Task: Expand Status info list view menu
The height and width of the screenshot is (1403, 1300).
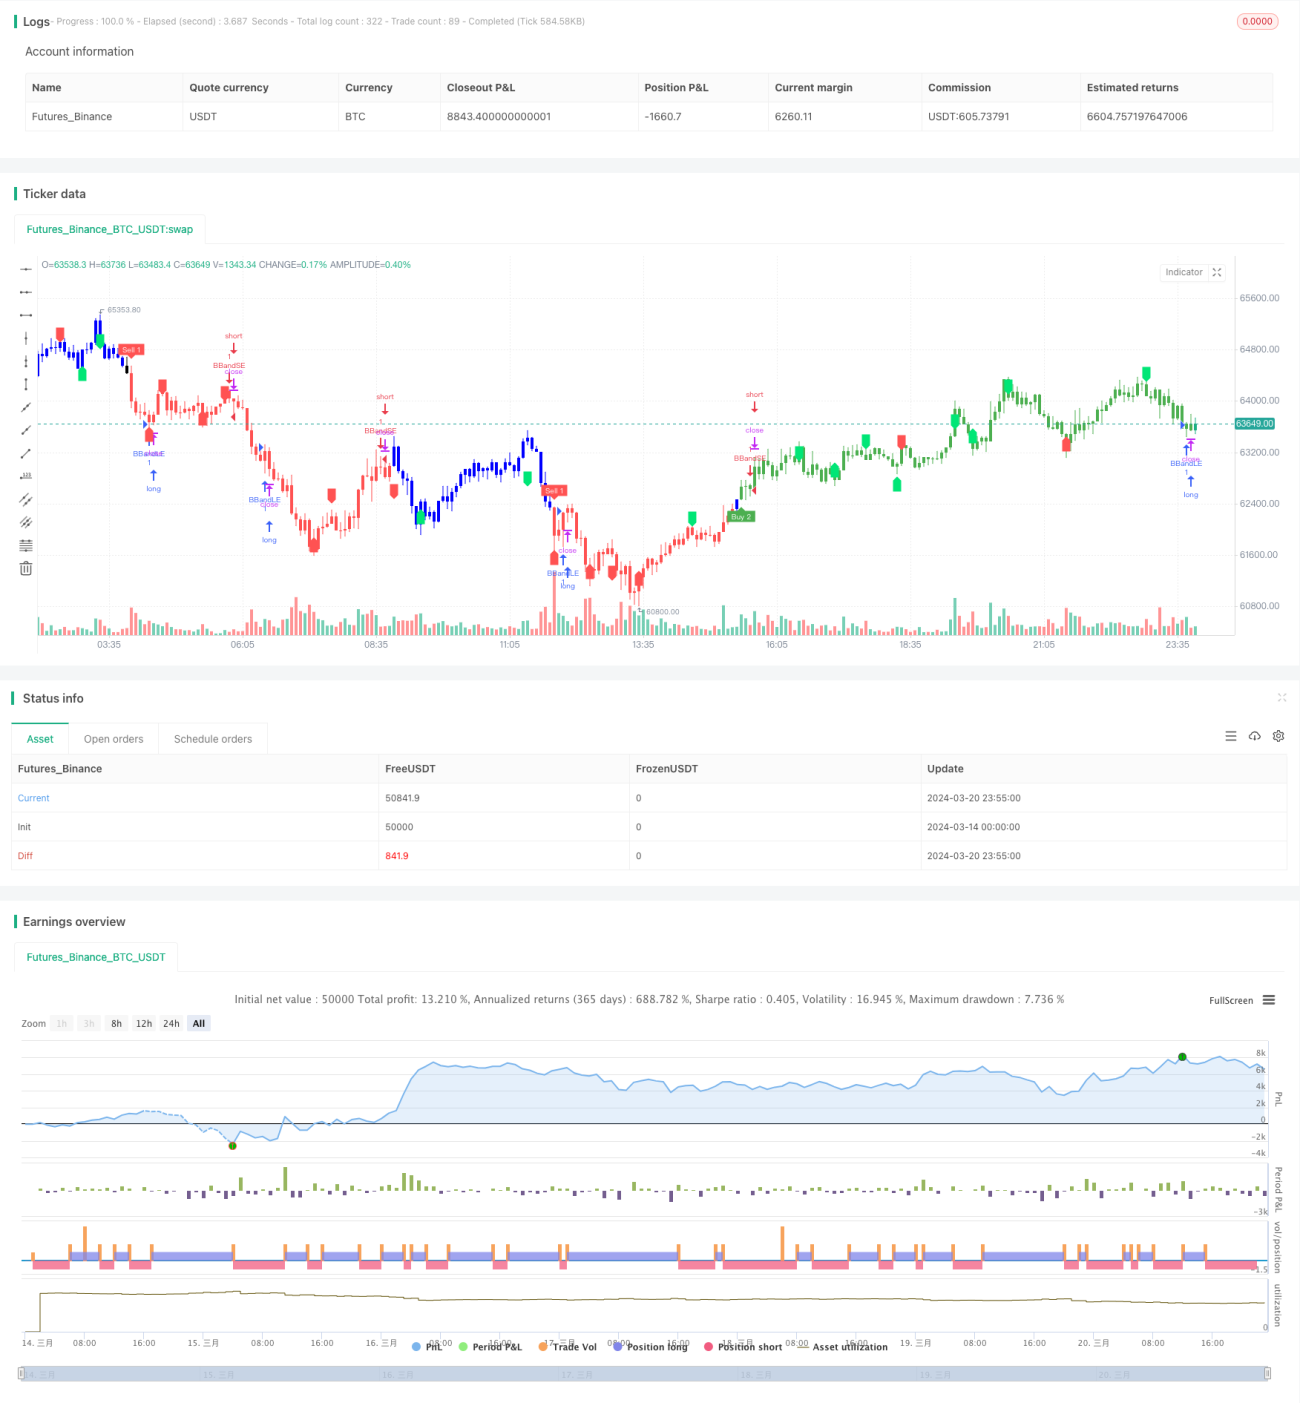Action: [x=1231, y=736]
